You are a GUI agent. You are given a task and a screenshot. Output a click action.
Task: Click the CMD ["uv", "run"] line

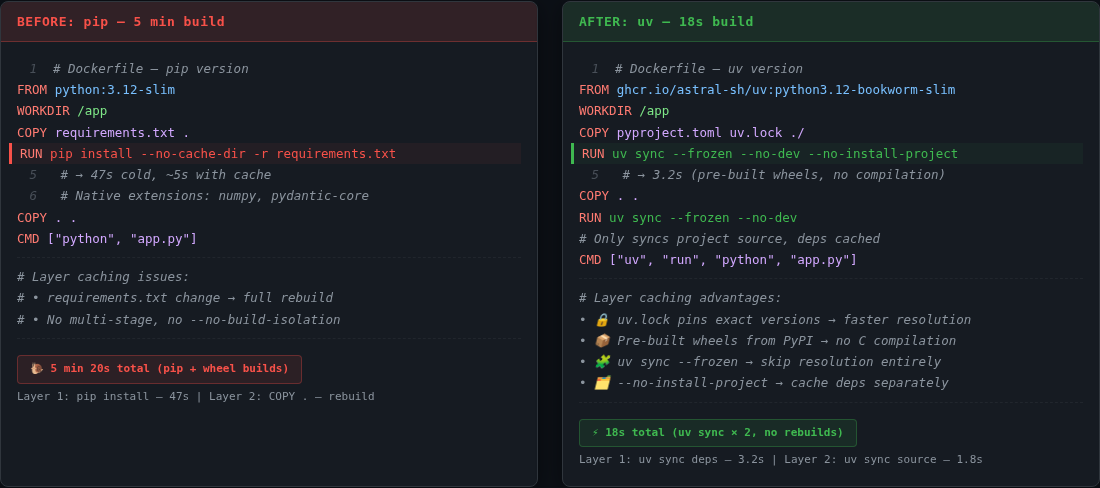[x=718, y=260]
